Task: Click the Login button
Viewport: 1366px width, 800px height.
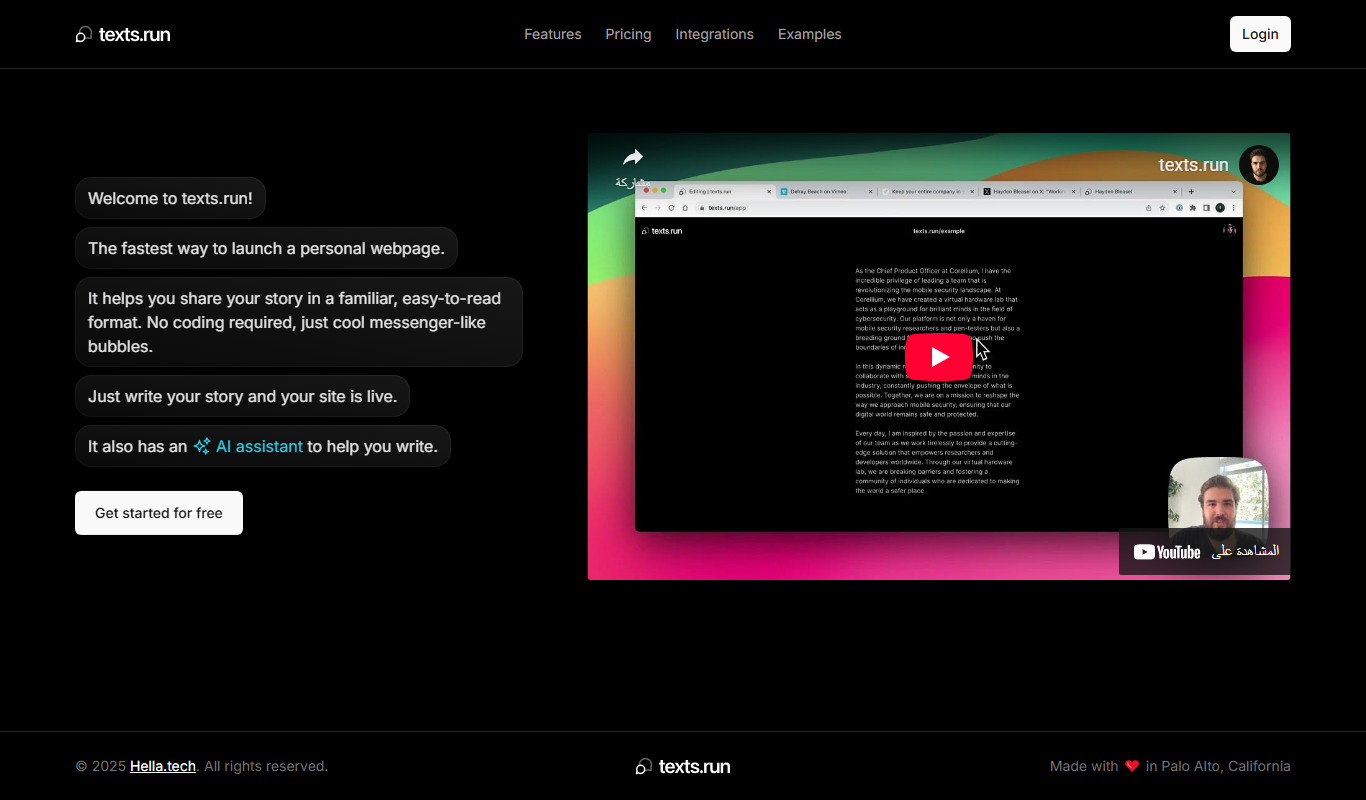Action: [1260, 34]
